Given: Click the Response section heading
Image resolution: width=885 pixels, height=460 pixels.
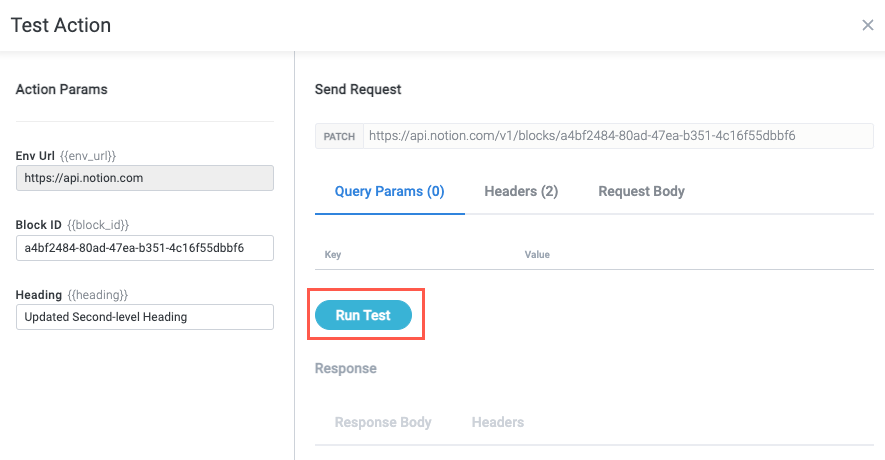Looking at the screenshot, I should (346, 368).
